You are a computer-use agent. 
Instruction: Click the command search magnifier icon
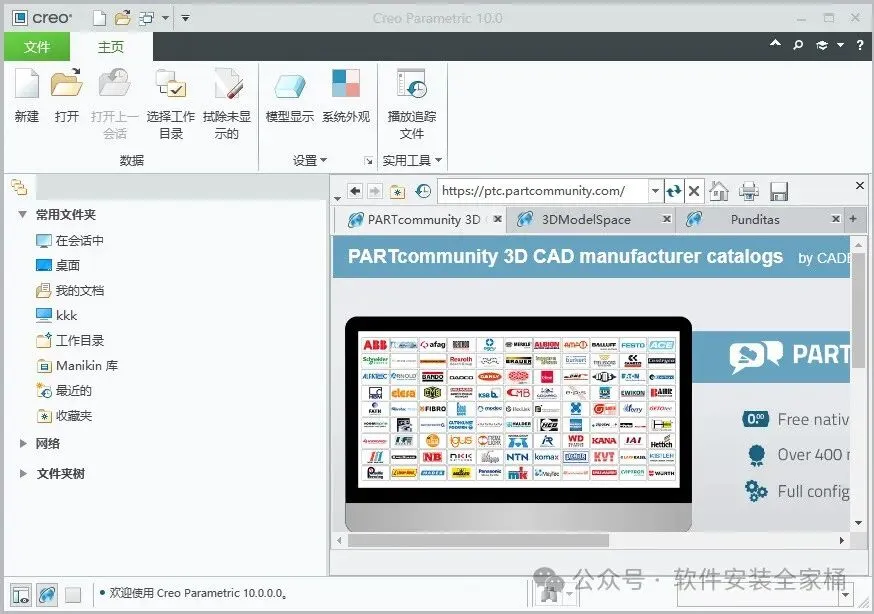coord(798,45)
